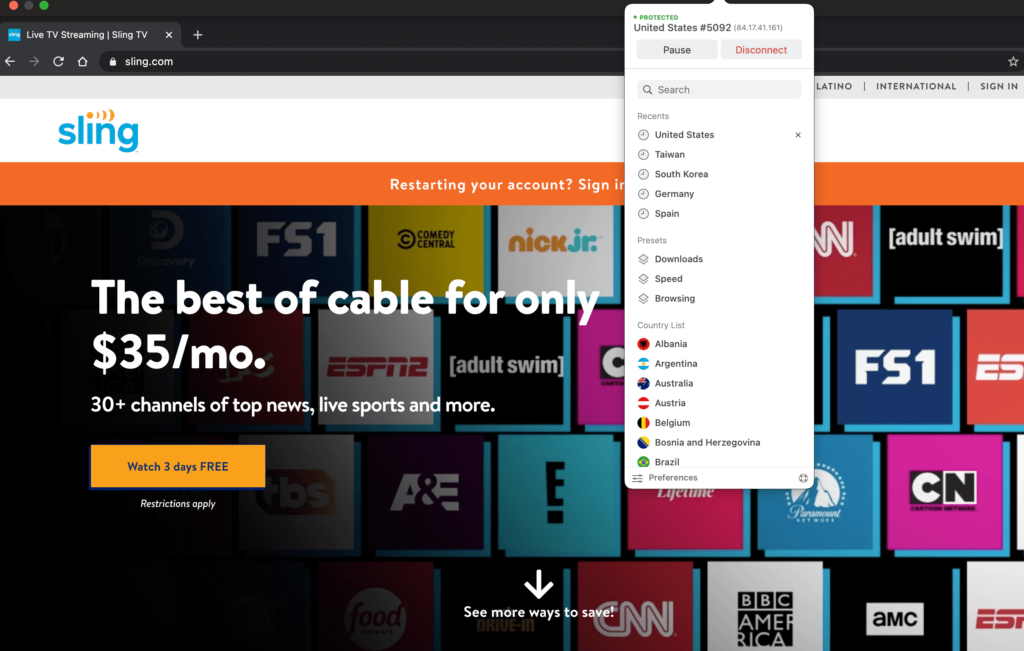The width and height of the screenshot is (1024, 651).
Task: Click the Preferences sliders icon
Action: (x=637, y=479)
